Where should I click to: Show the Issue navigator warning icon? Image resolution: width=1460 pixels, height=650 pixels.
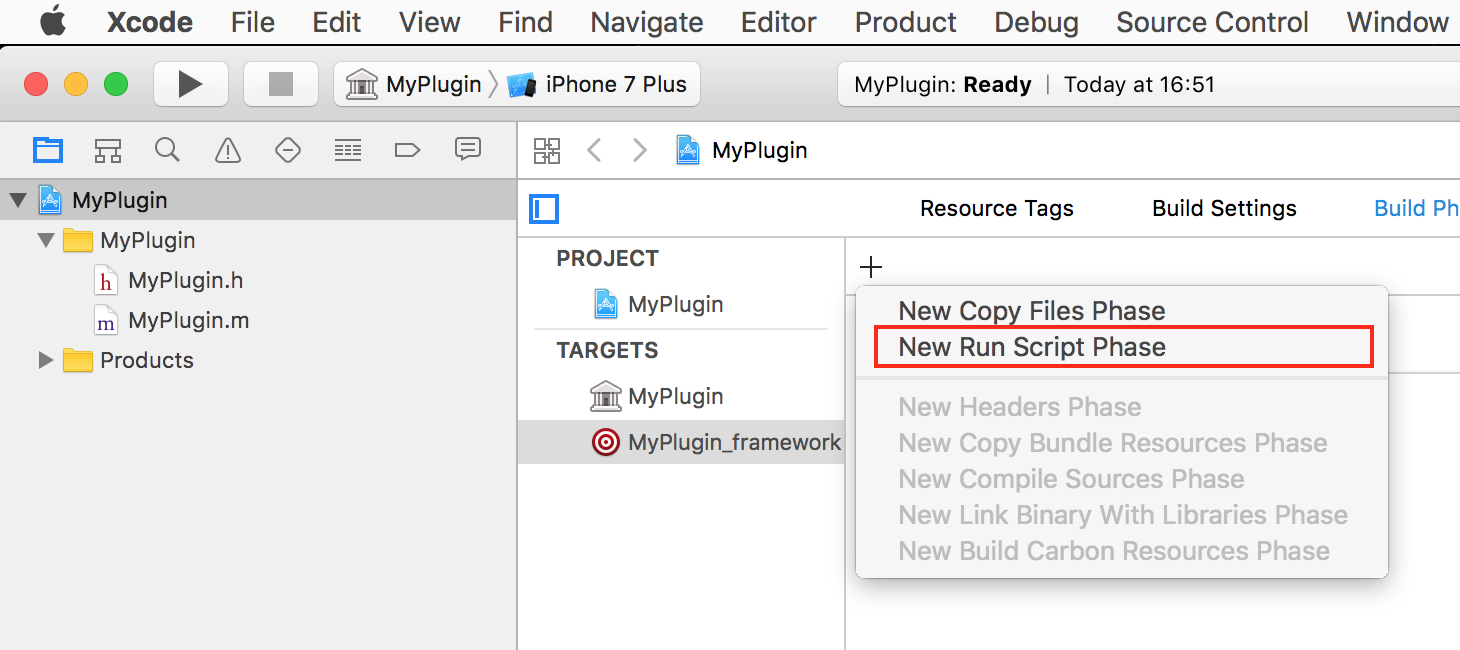[228, 151]
